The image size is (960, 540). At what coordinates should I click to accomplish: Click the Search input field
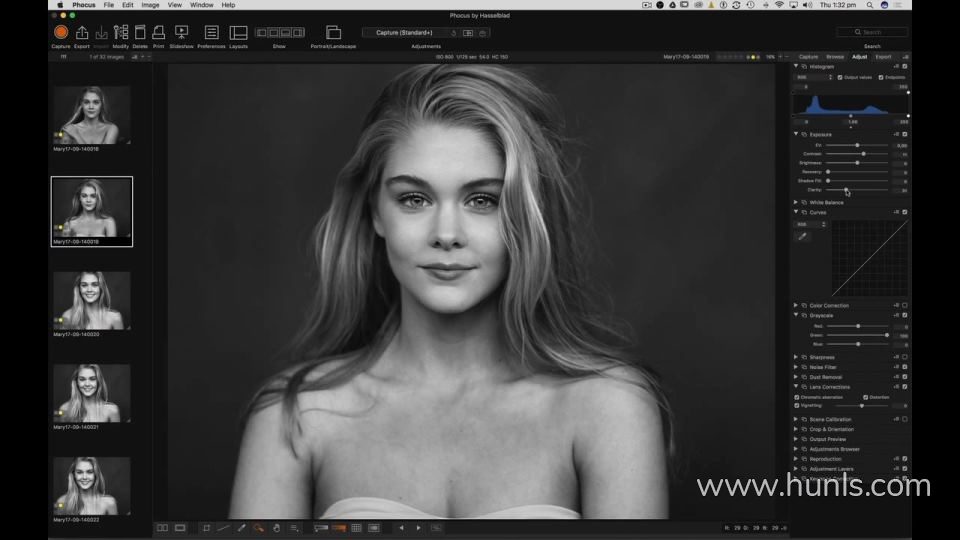872,32
